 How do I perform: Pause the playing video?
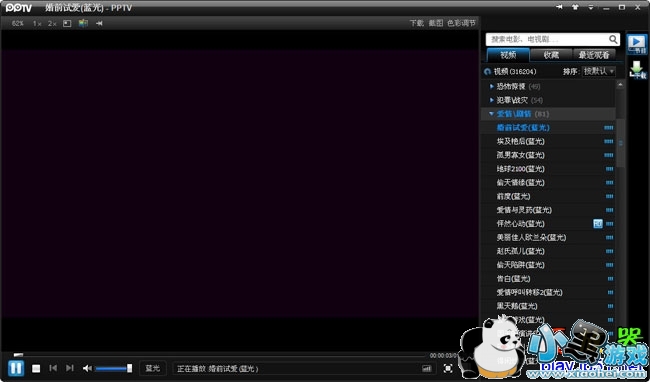[x=16, y=368]
